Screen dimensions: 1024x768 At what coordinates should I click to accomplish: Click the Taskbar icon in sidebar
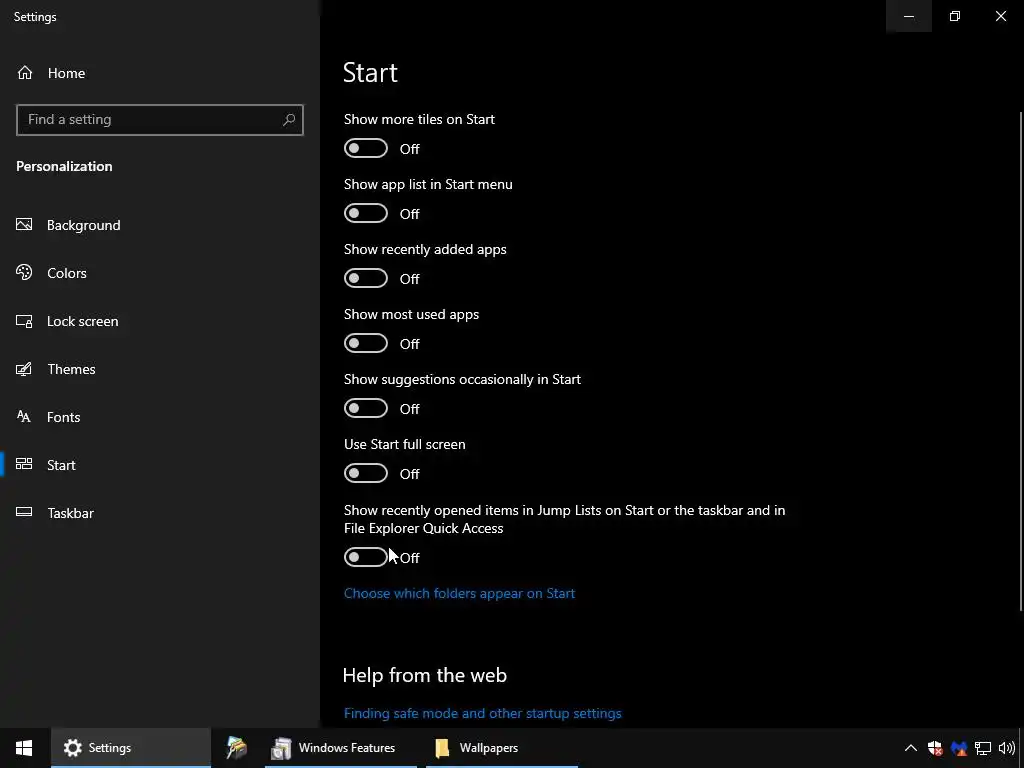[24, 512]
